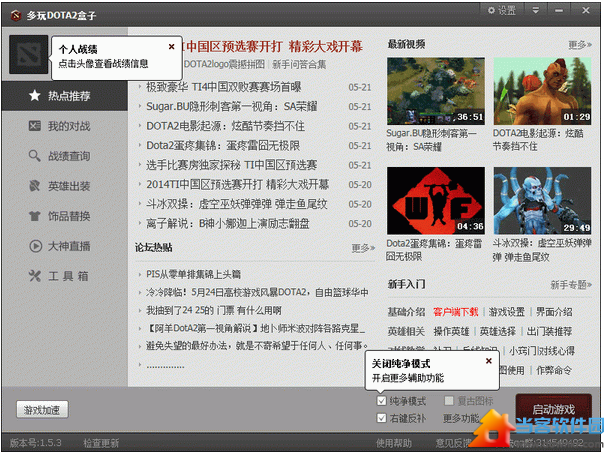
Task: Click 界面介绍 beginner link
Action: pos(554,312)
